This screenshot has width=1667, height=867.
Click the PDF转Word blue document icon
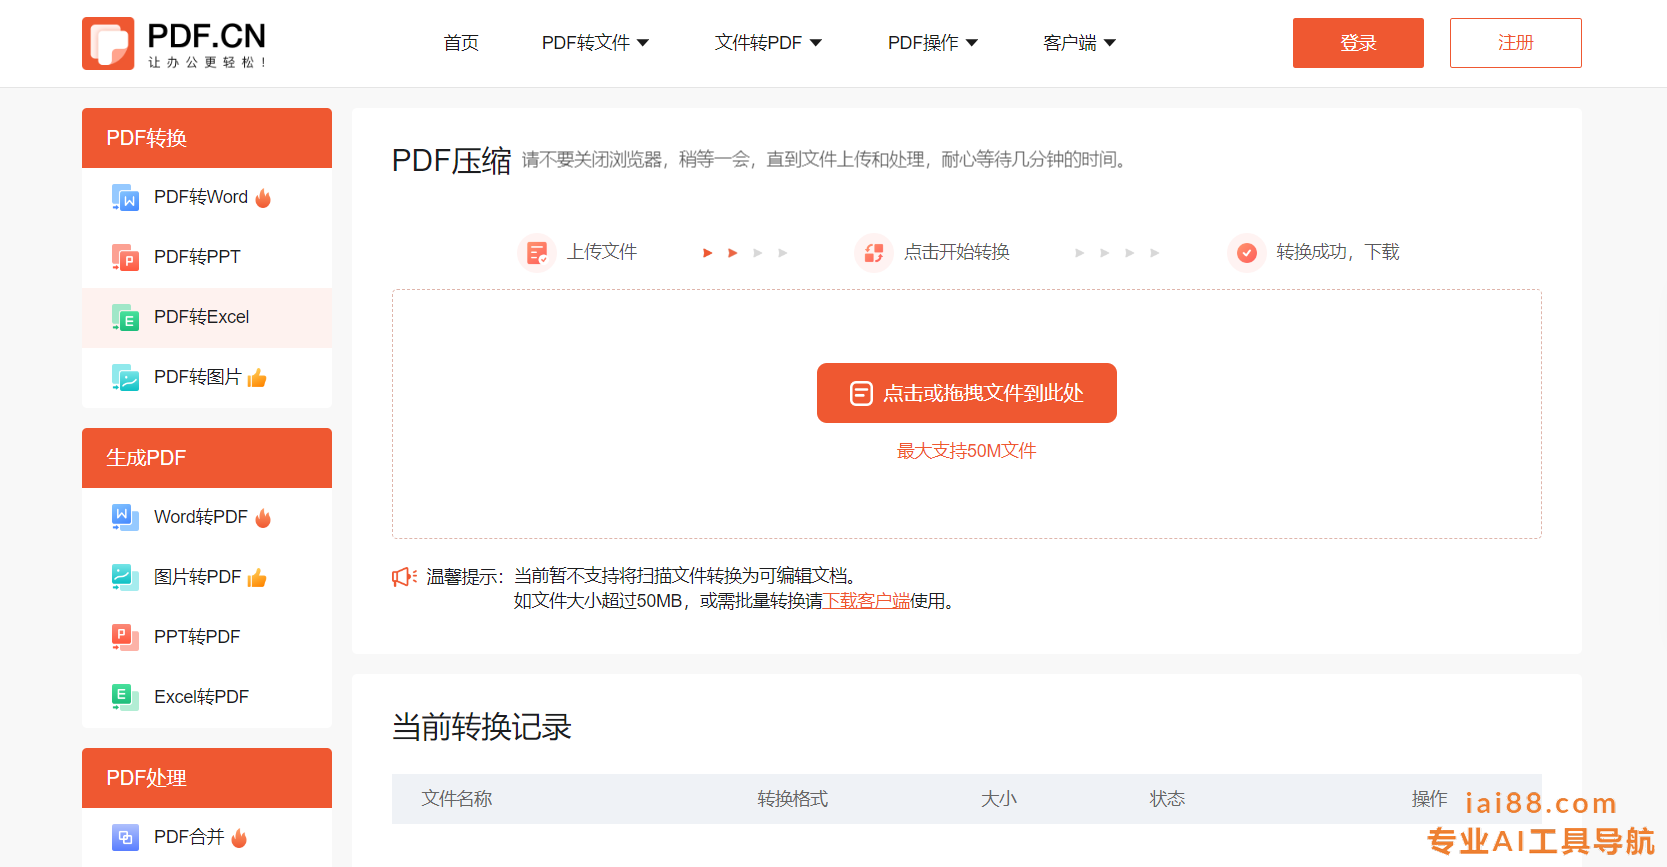point(125,198)
